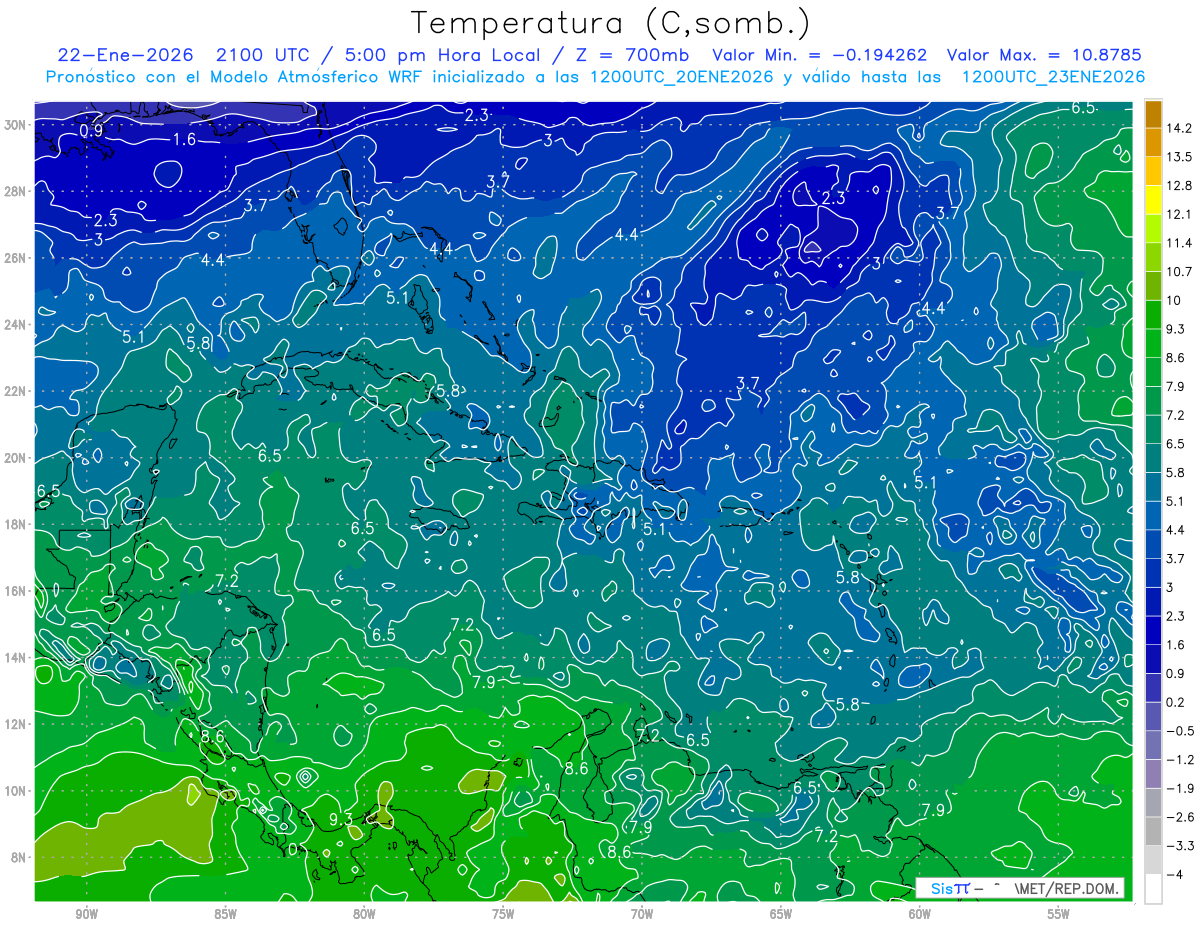1200x927 pixels.
Task: Click the '1.6' contour label on the map
Action: pos(184,139)
